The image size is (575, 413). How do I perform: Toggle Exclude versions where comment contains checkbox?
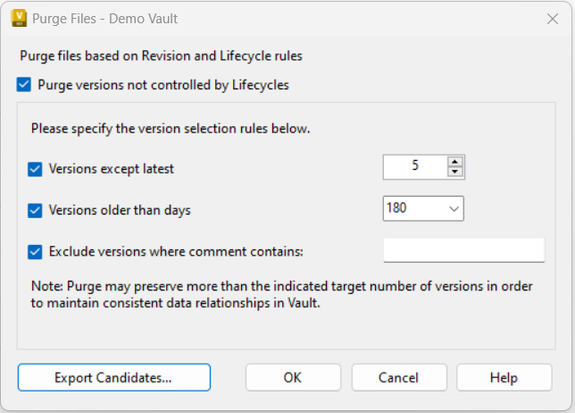pyautogui.click(x=35, y=252)
